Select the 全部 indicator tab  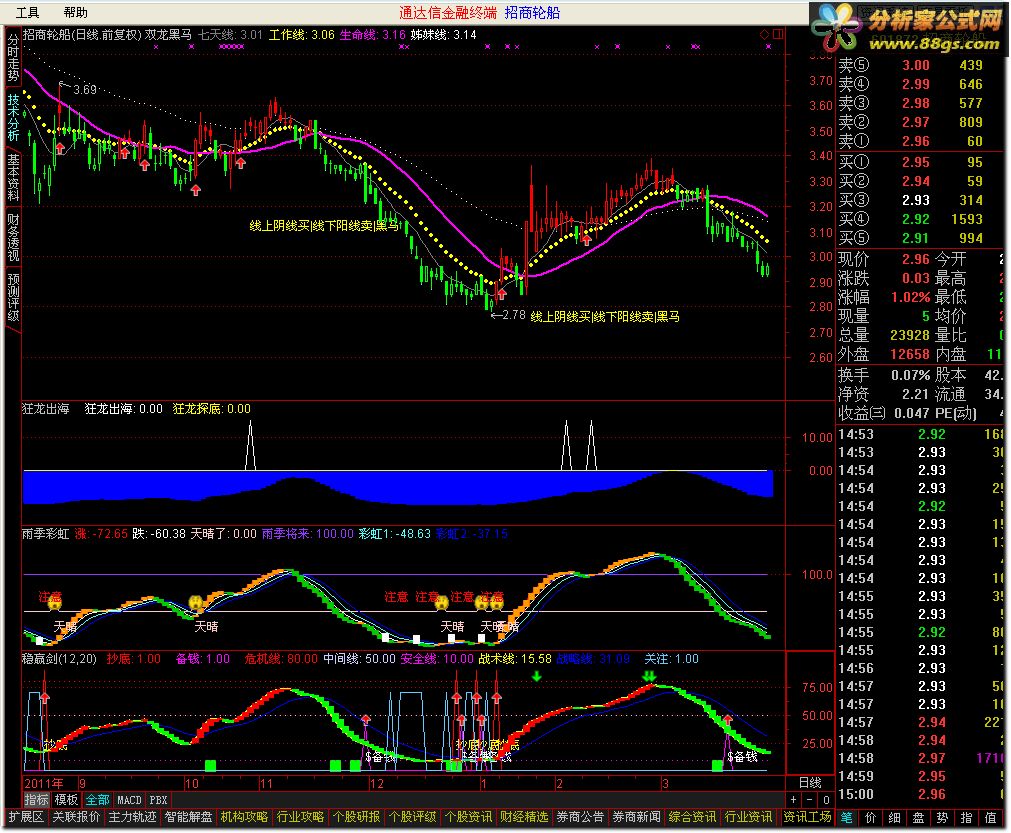pos(97,800)
